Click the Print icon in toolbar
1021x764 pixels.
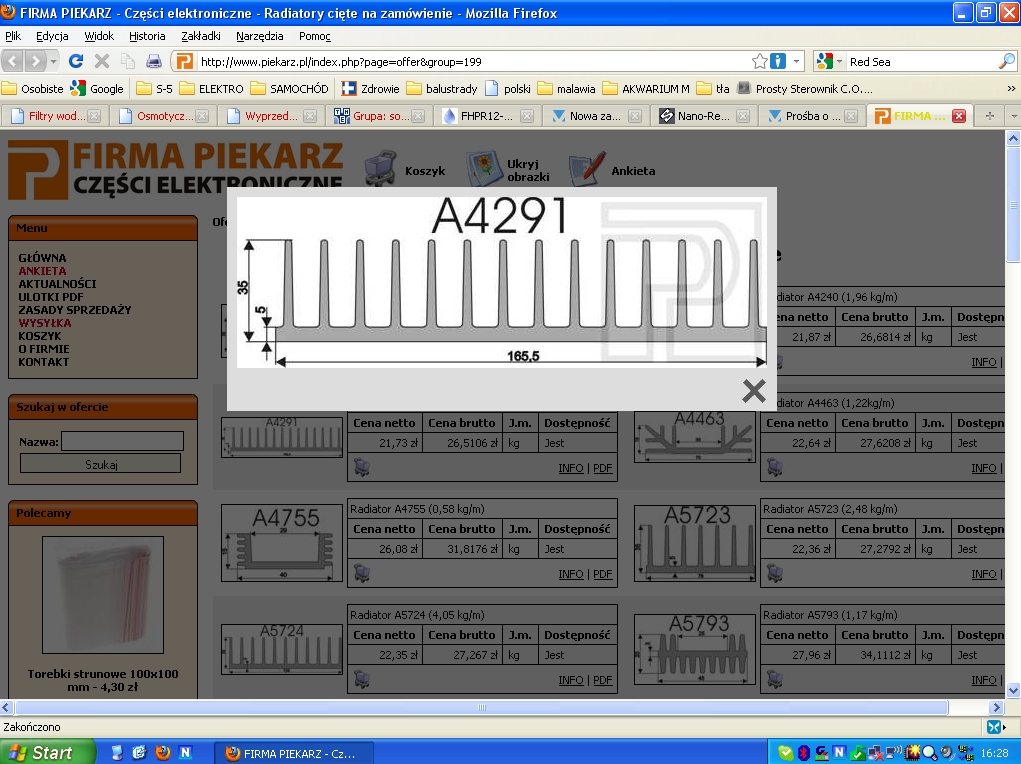[x=154, y=61]
